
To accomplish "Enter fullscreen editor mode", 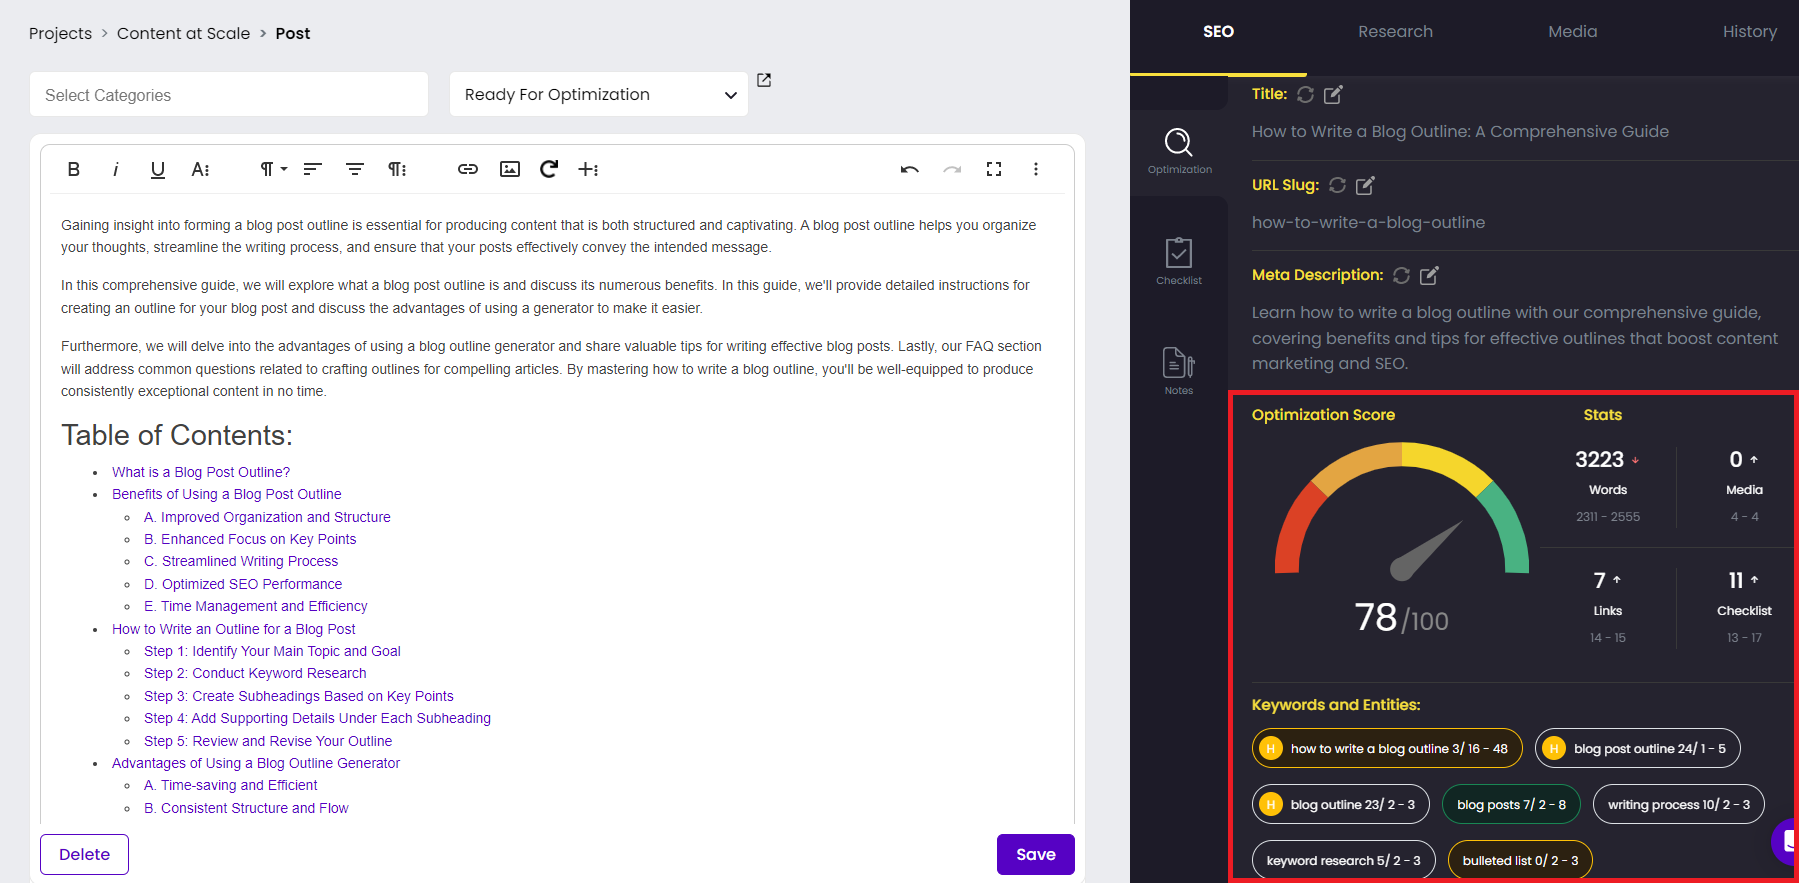I will click(994, 169).
